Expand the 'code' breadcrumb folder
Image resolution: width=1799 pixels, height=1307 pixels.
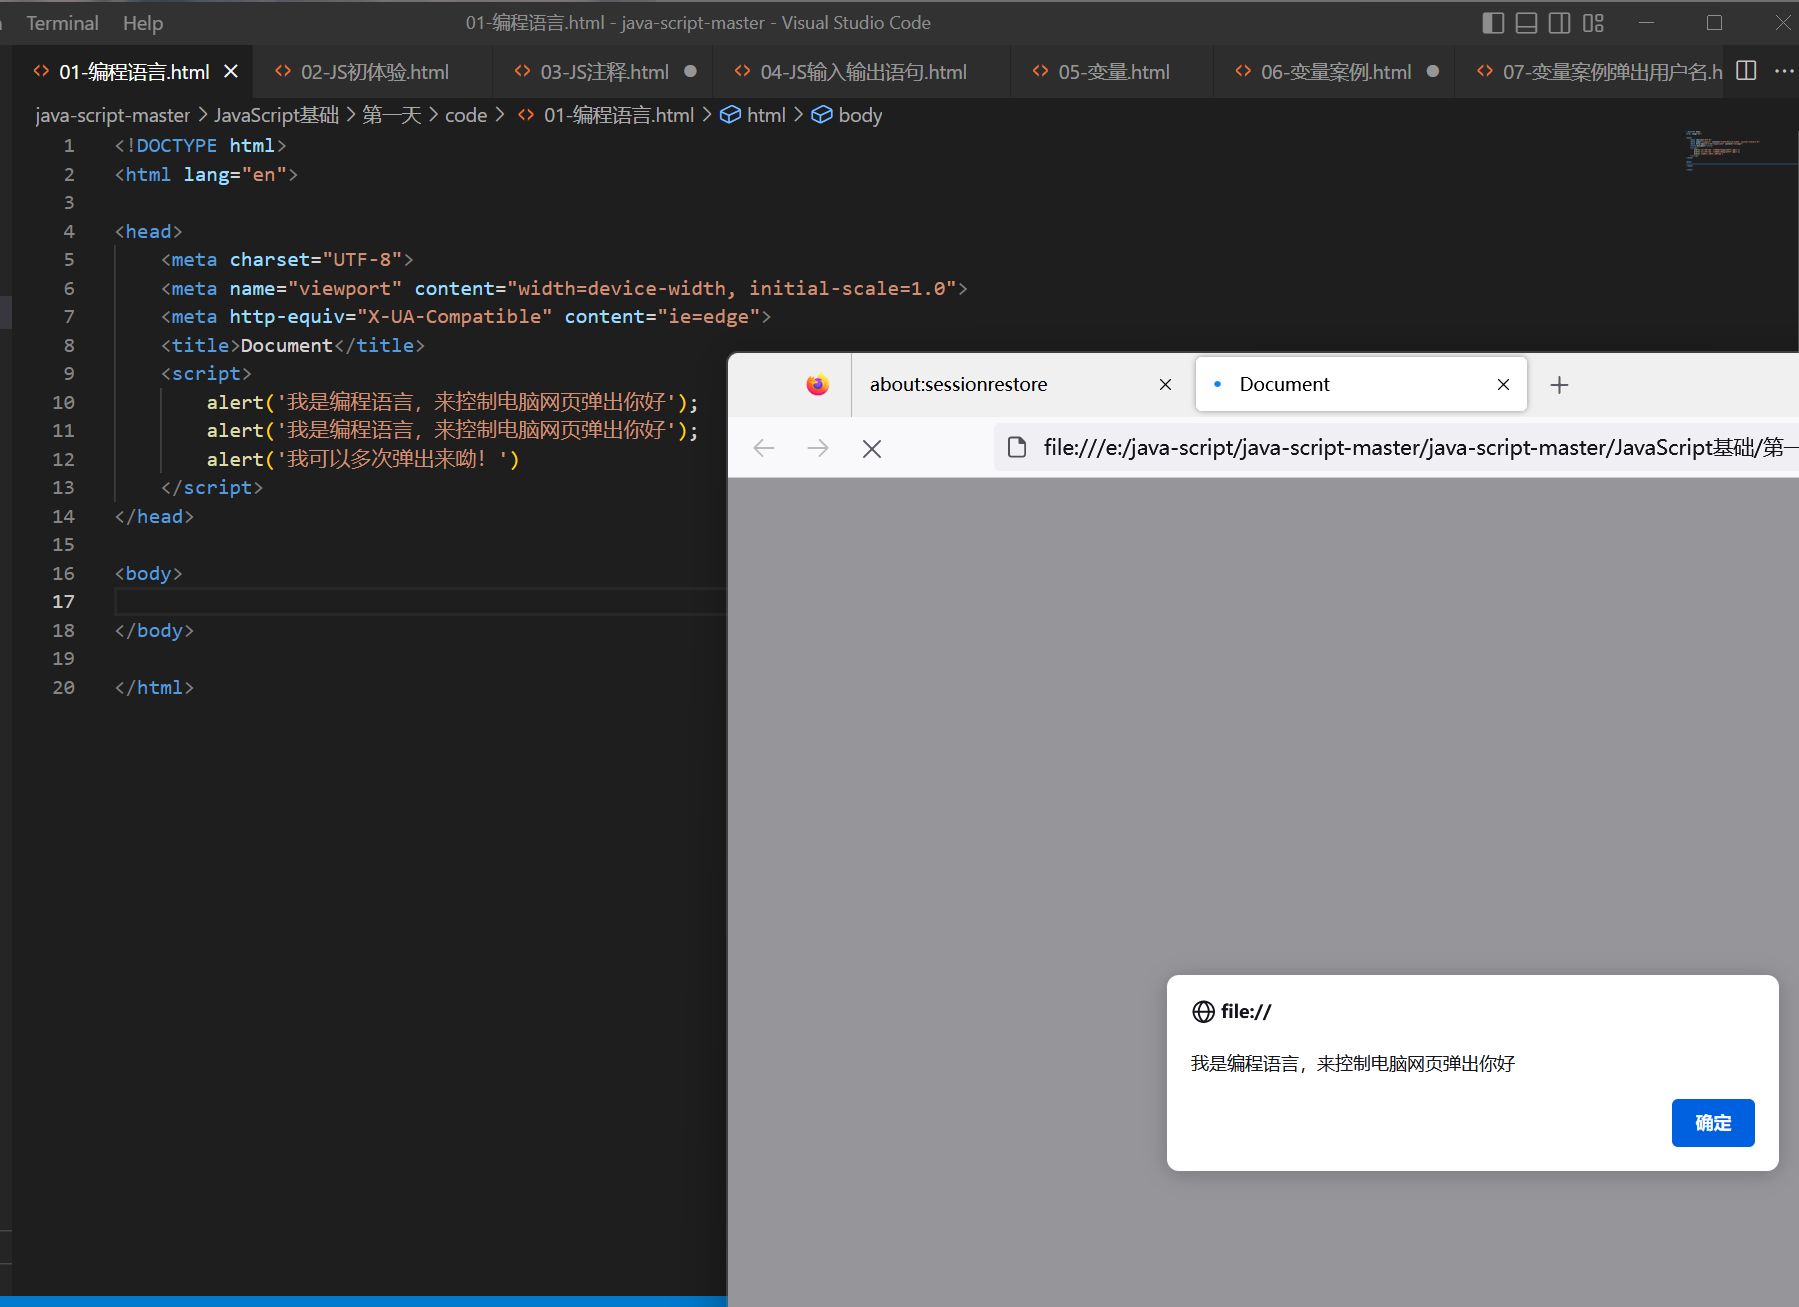pyautogui.click(x=465, y=115)
